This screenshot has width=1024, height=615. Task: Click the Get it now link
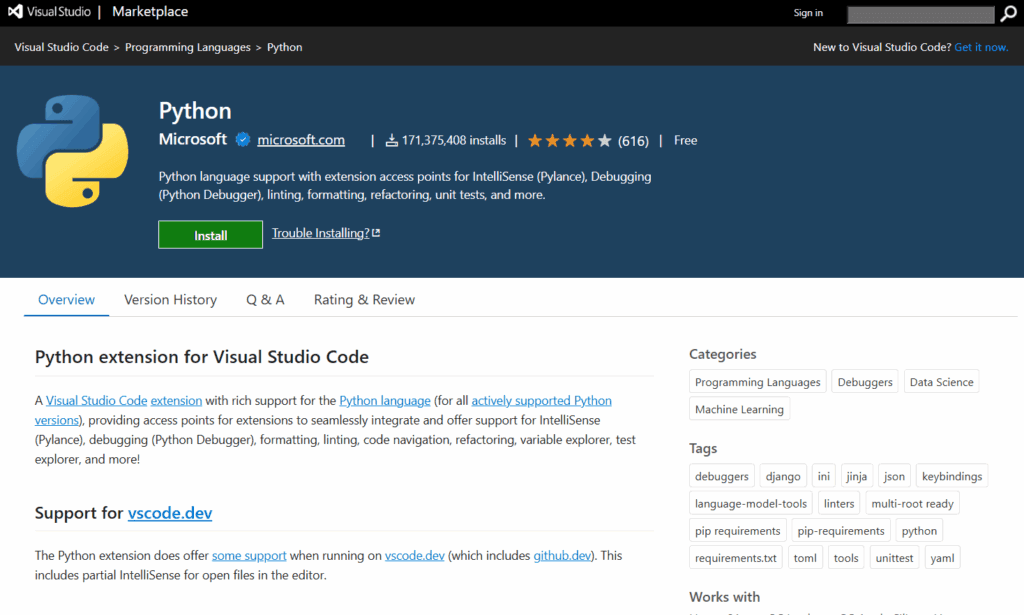click(981, 47)
